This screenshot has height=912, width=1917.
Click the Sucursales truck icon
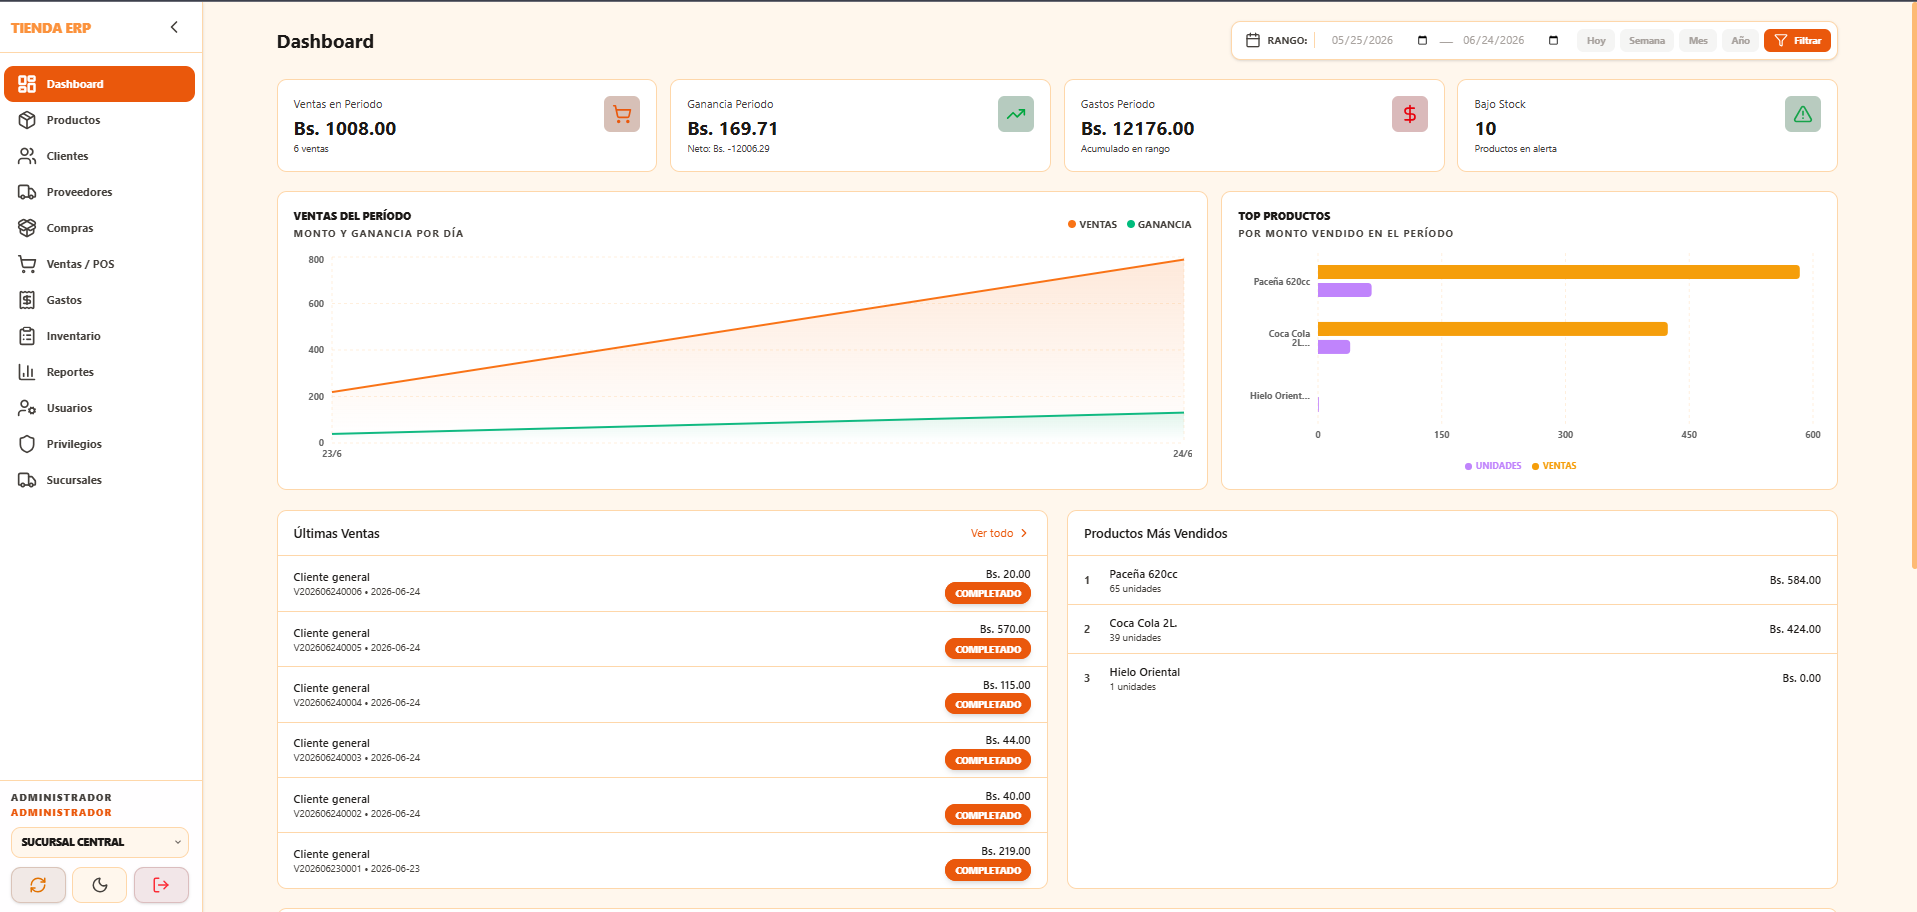[27, 480]
